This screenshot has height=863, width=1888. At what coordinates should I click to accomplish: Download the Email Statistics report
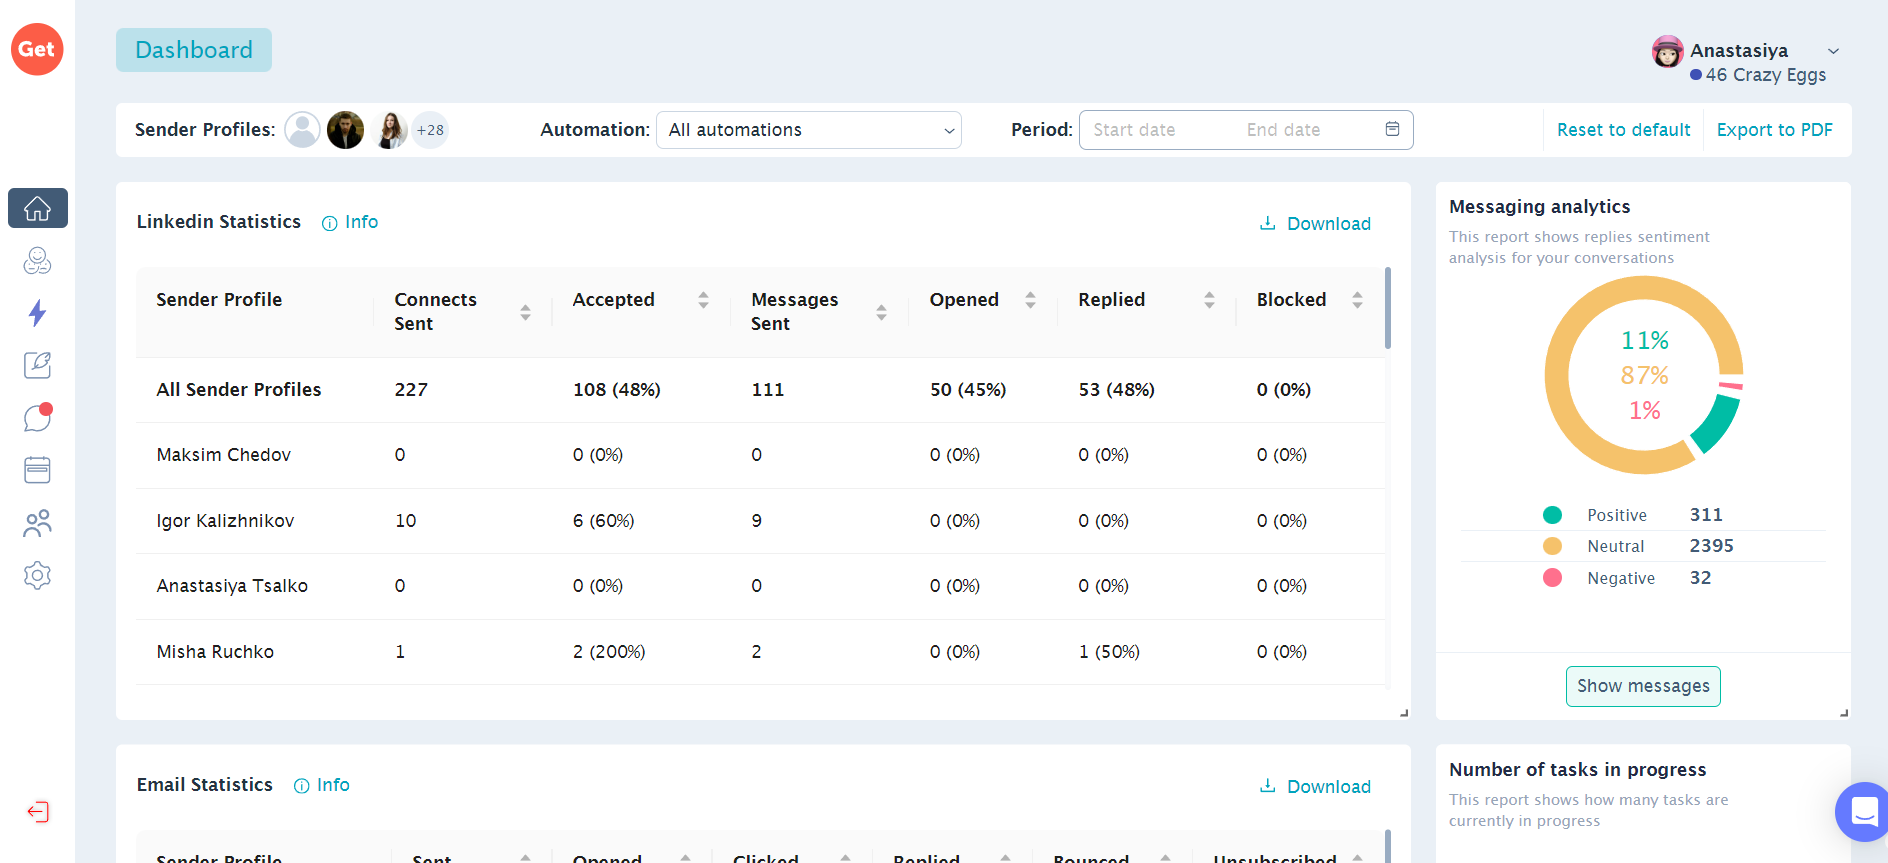[1315, 786]
